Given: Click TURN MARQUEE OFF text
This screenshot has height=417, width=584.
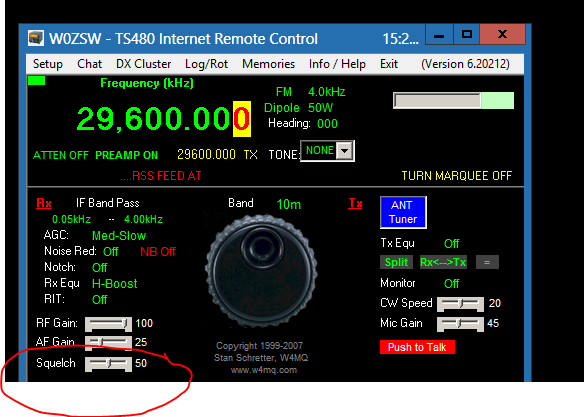Looking at the screenshot, I should point(457,176).
